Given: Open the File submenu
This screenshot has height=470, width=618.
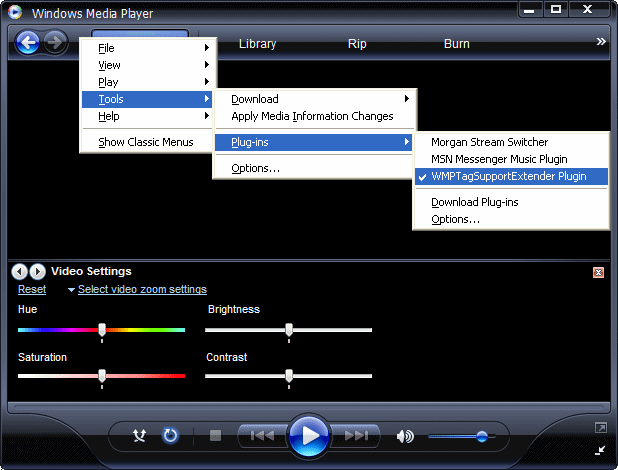Looking at the screenshot, I should (x=147, y=48).
